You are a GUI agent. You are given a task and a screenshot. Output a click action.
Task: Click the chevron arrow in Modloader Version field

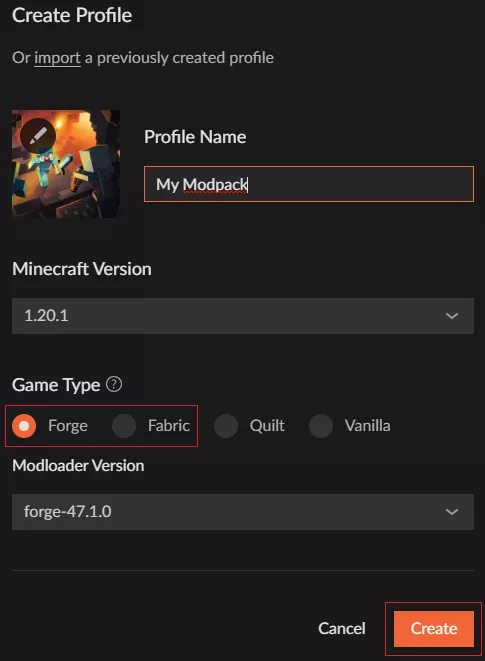point(452,512)
